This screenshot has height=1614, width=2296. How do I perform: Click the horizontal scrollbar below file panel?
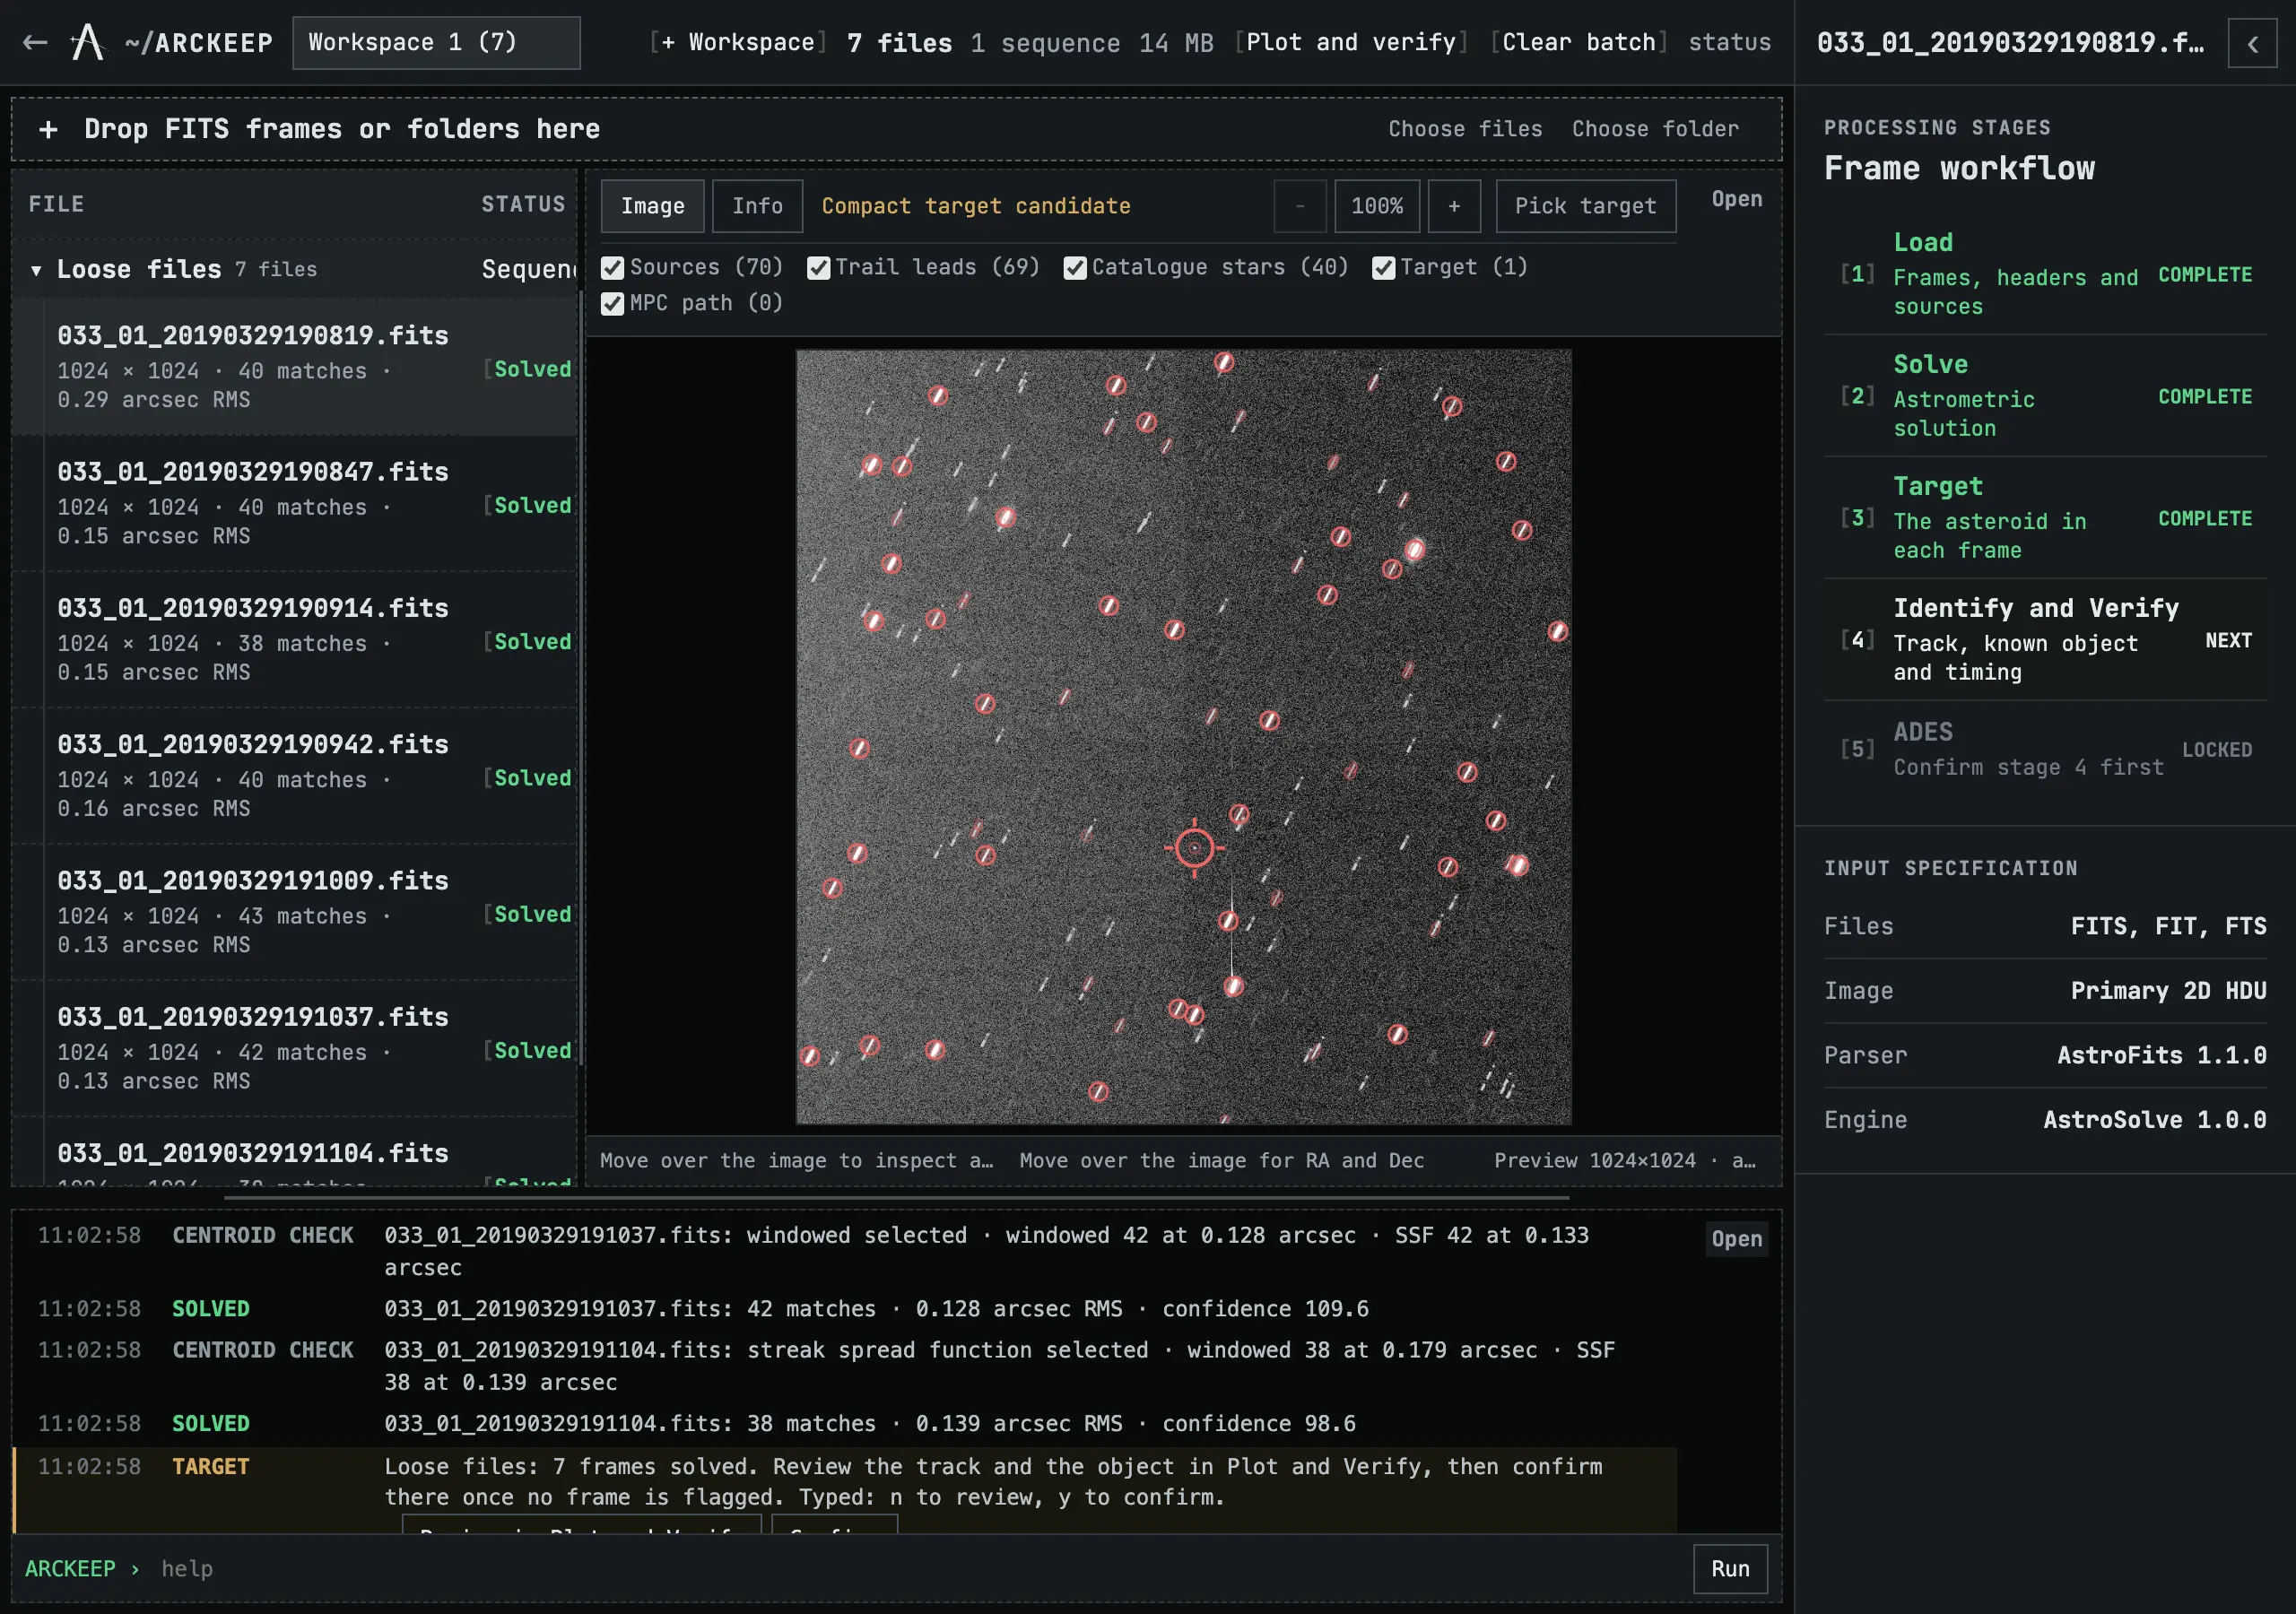click(x=896, y=1197)
